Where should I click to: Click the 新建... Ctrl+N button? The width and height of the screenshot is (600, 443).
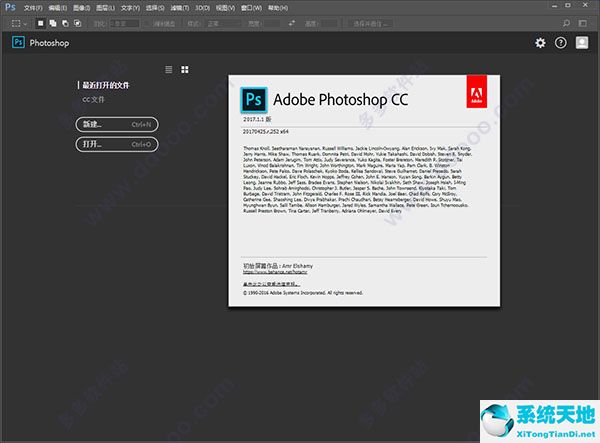[117, 124]
